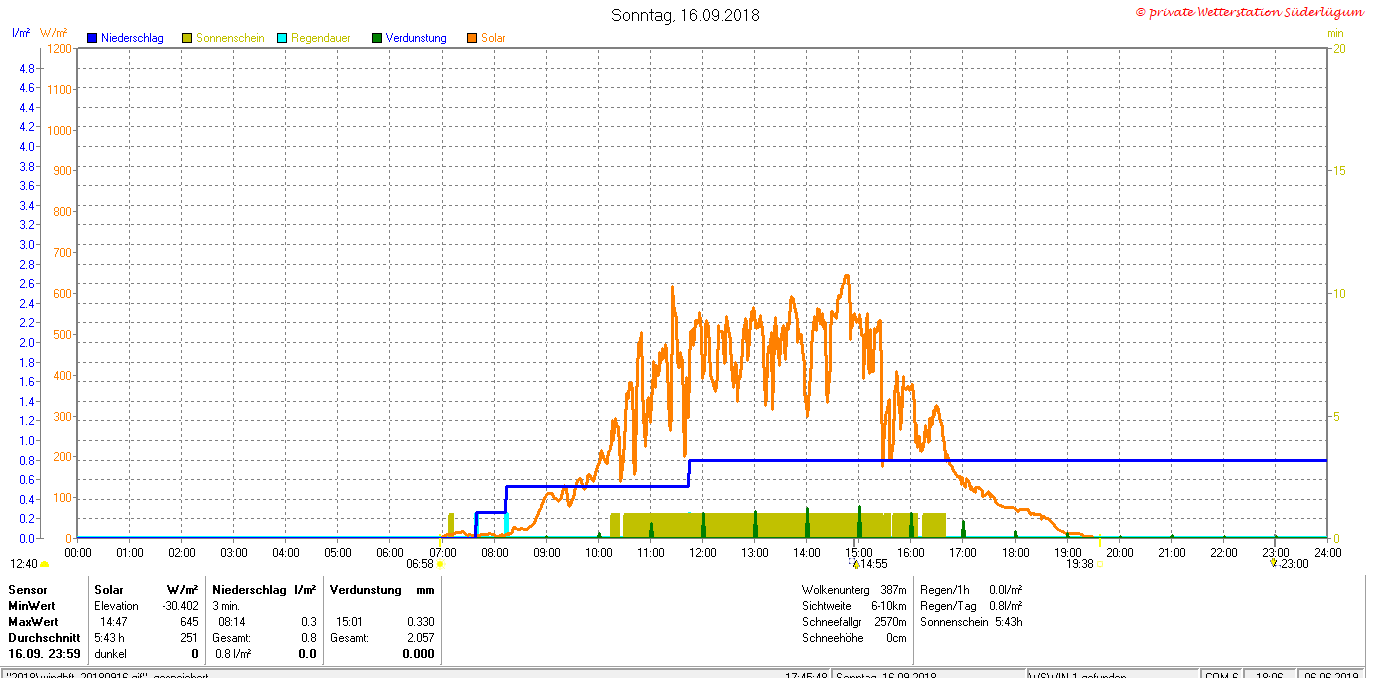Select the Niederschlag legend label

click(132, 38)
